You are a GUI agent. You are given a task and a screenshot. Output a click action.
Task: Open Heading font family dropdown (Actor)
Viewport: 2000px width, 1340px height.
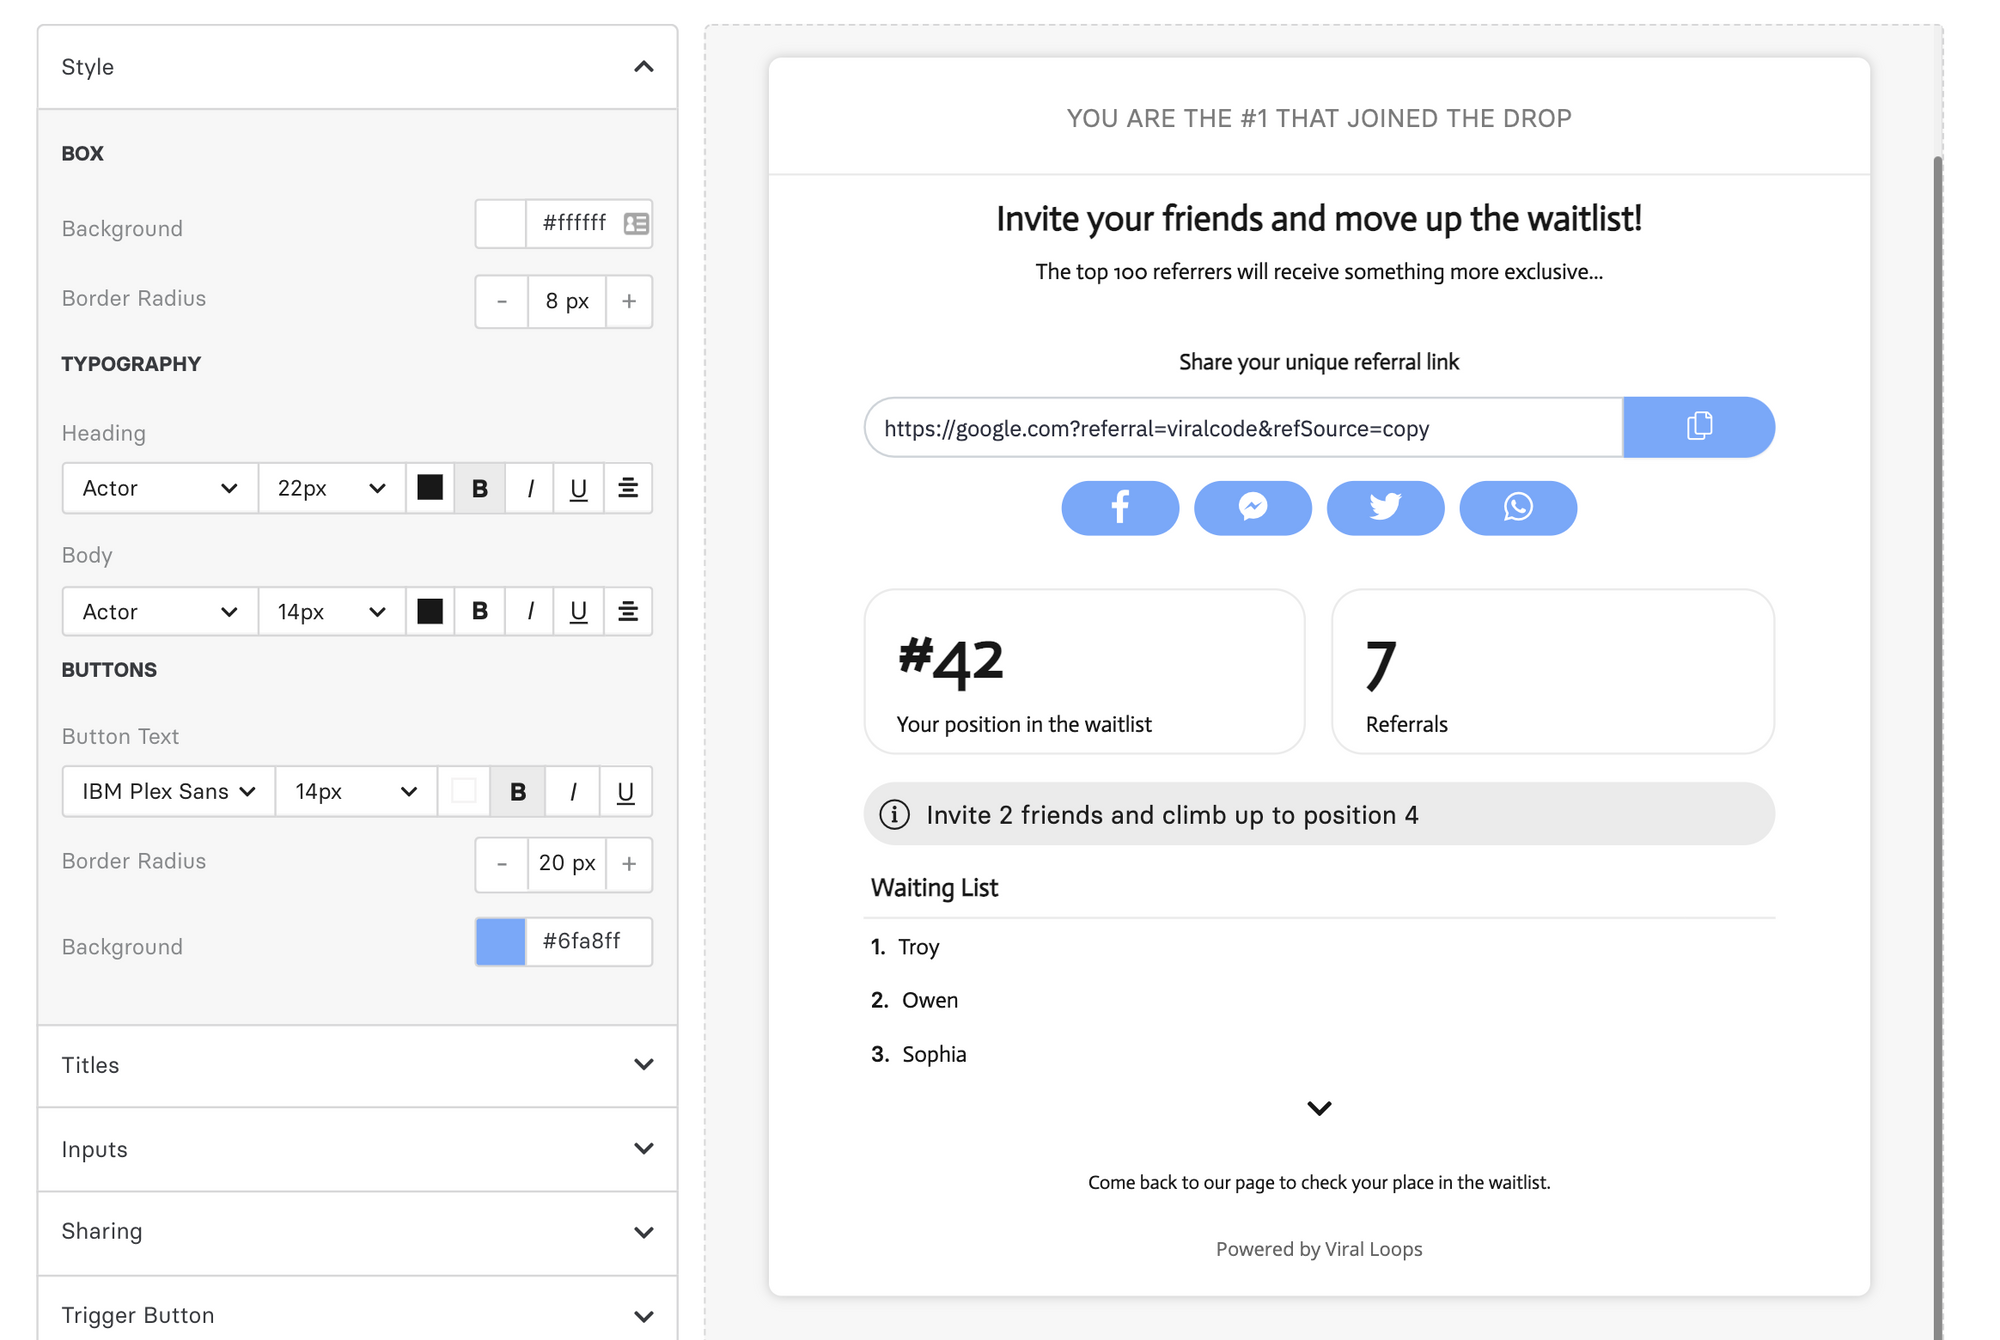click(x=160, y=488)
